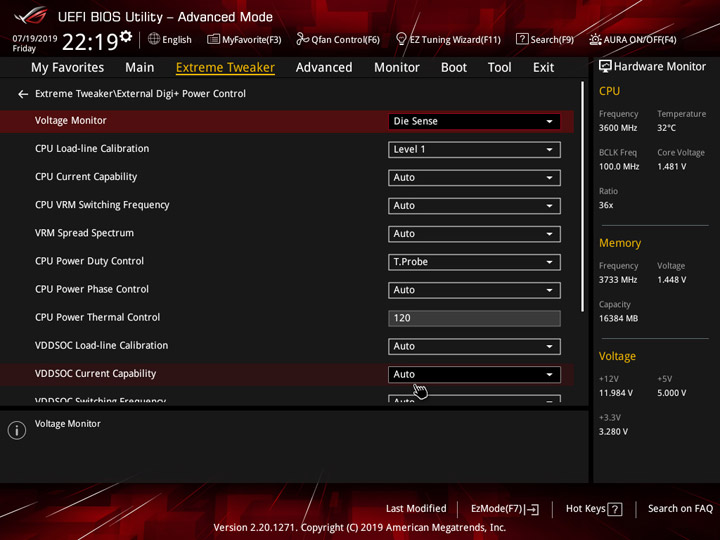Click the globe language icon
Screen dimensions: 720x540
[x=154, y=39]
